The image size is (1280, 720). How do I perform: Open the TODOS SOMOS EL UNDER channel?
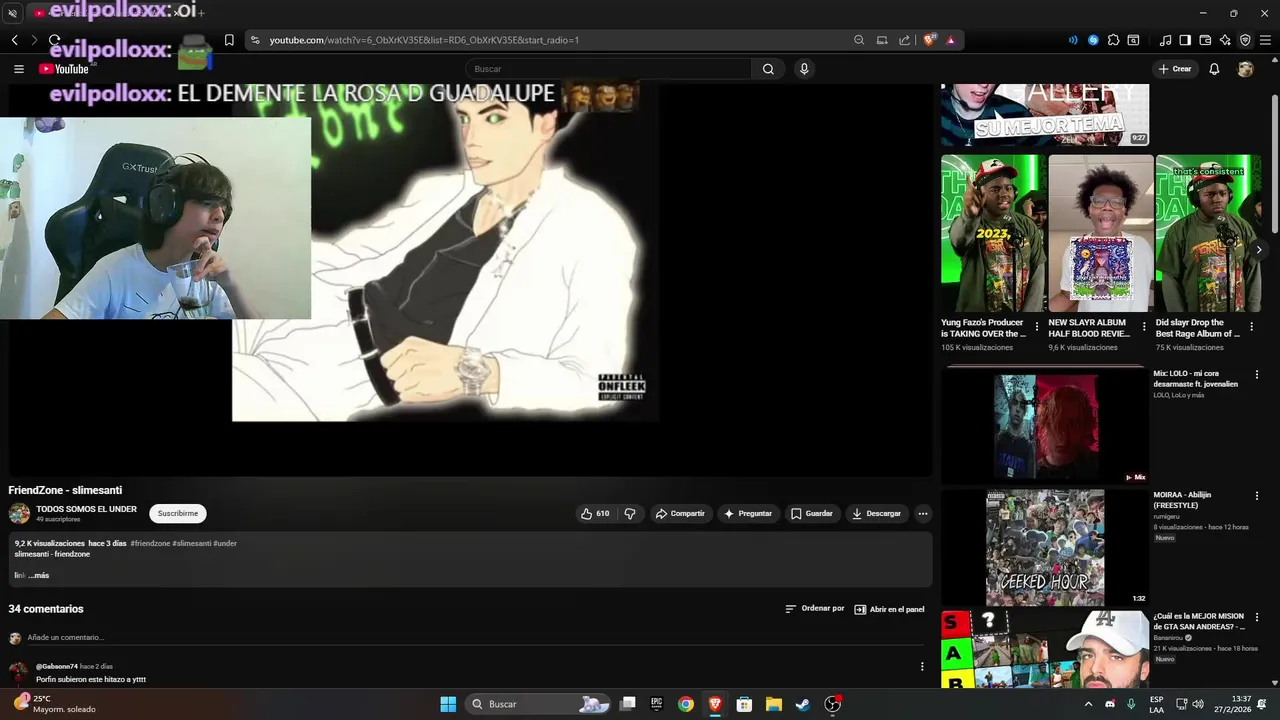[x=86, y=509]
